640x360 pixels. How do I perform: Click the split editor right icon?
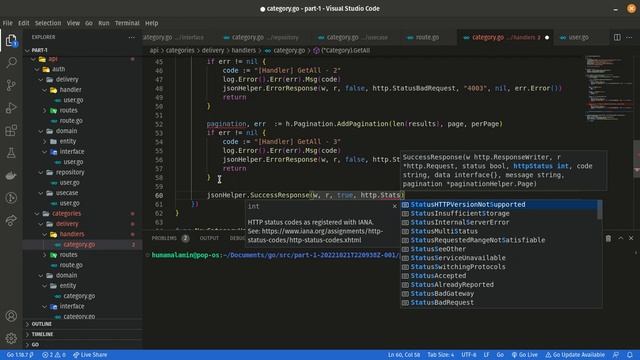point(617,37)
